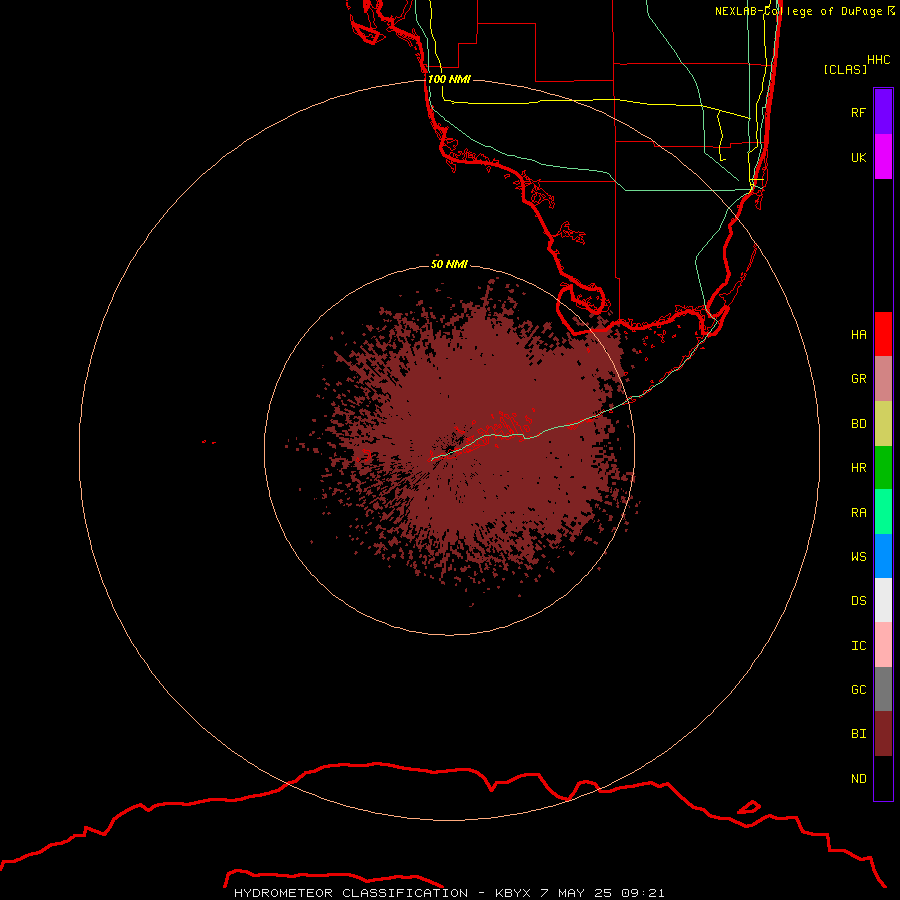Image resolution: width=900 pixels, height=900 pixels.
Task: Click the HYDROMETEOR CLASSIFICATION title text
Action: point(351,893)
